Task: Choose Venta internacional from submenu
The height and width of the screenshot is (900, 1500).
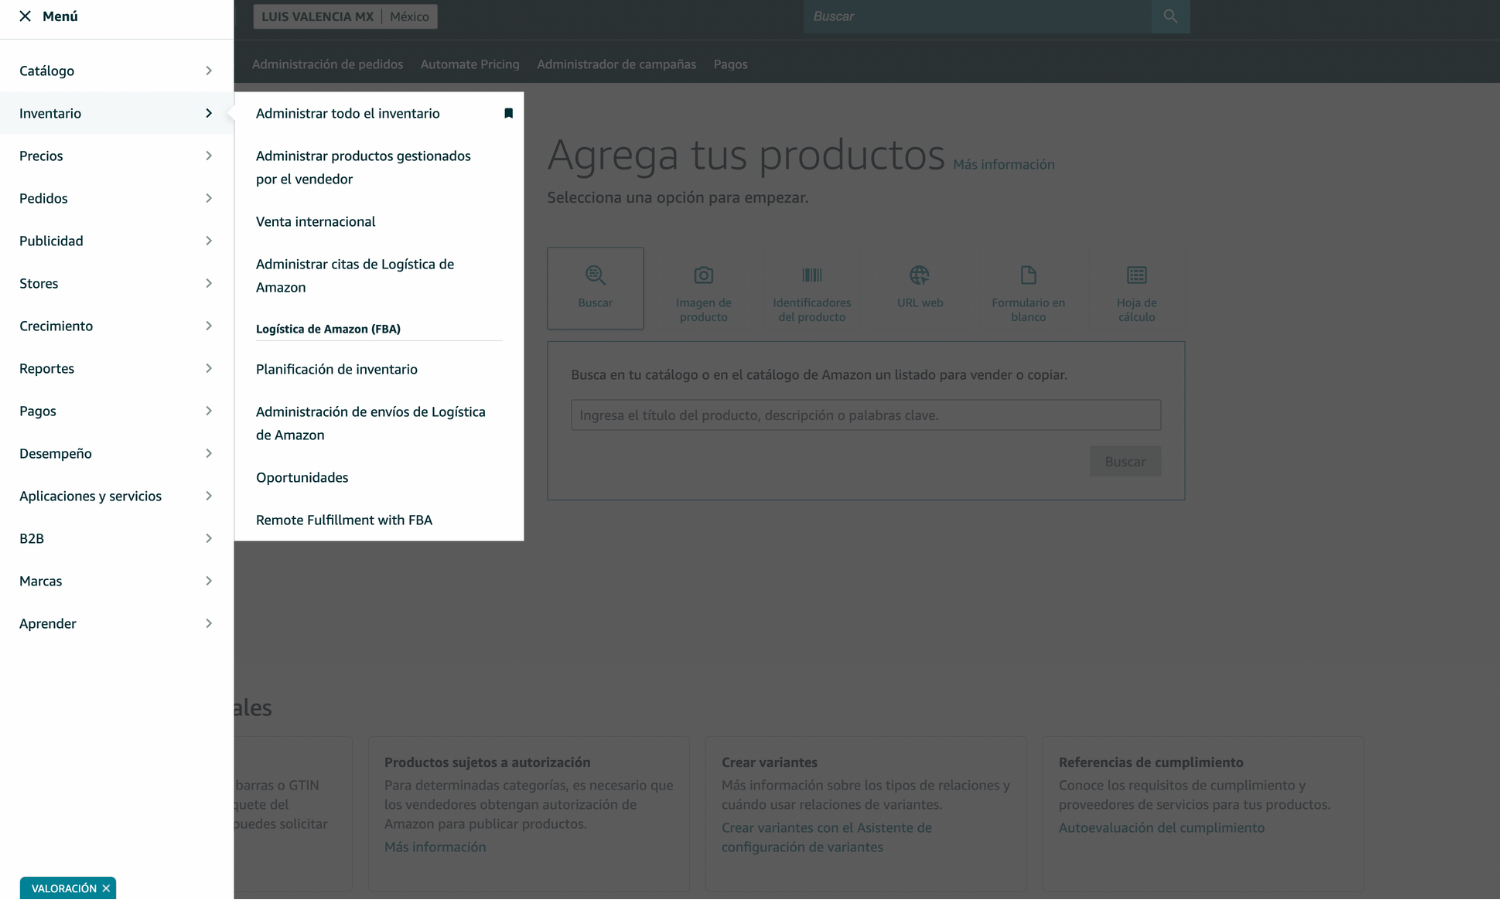Action: coord(316,221)
